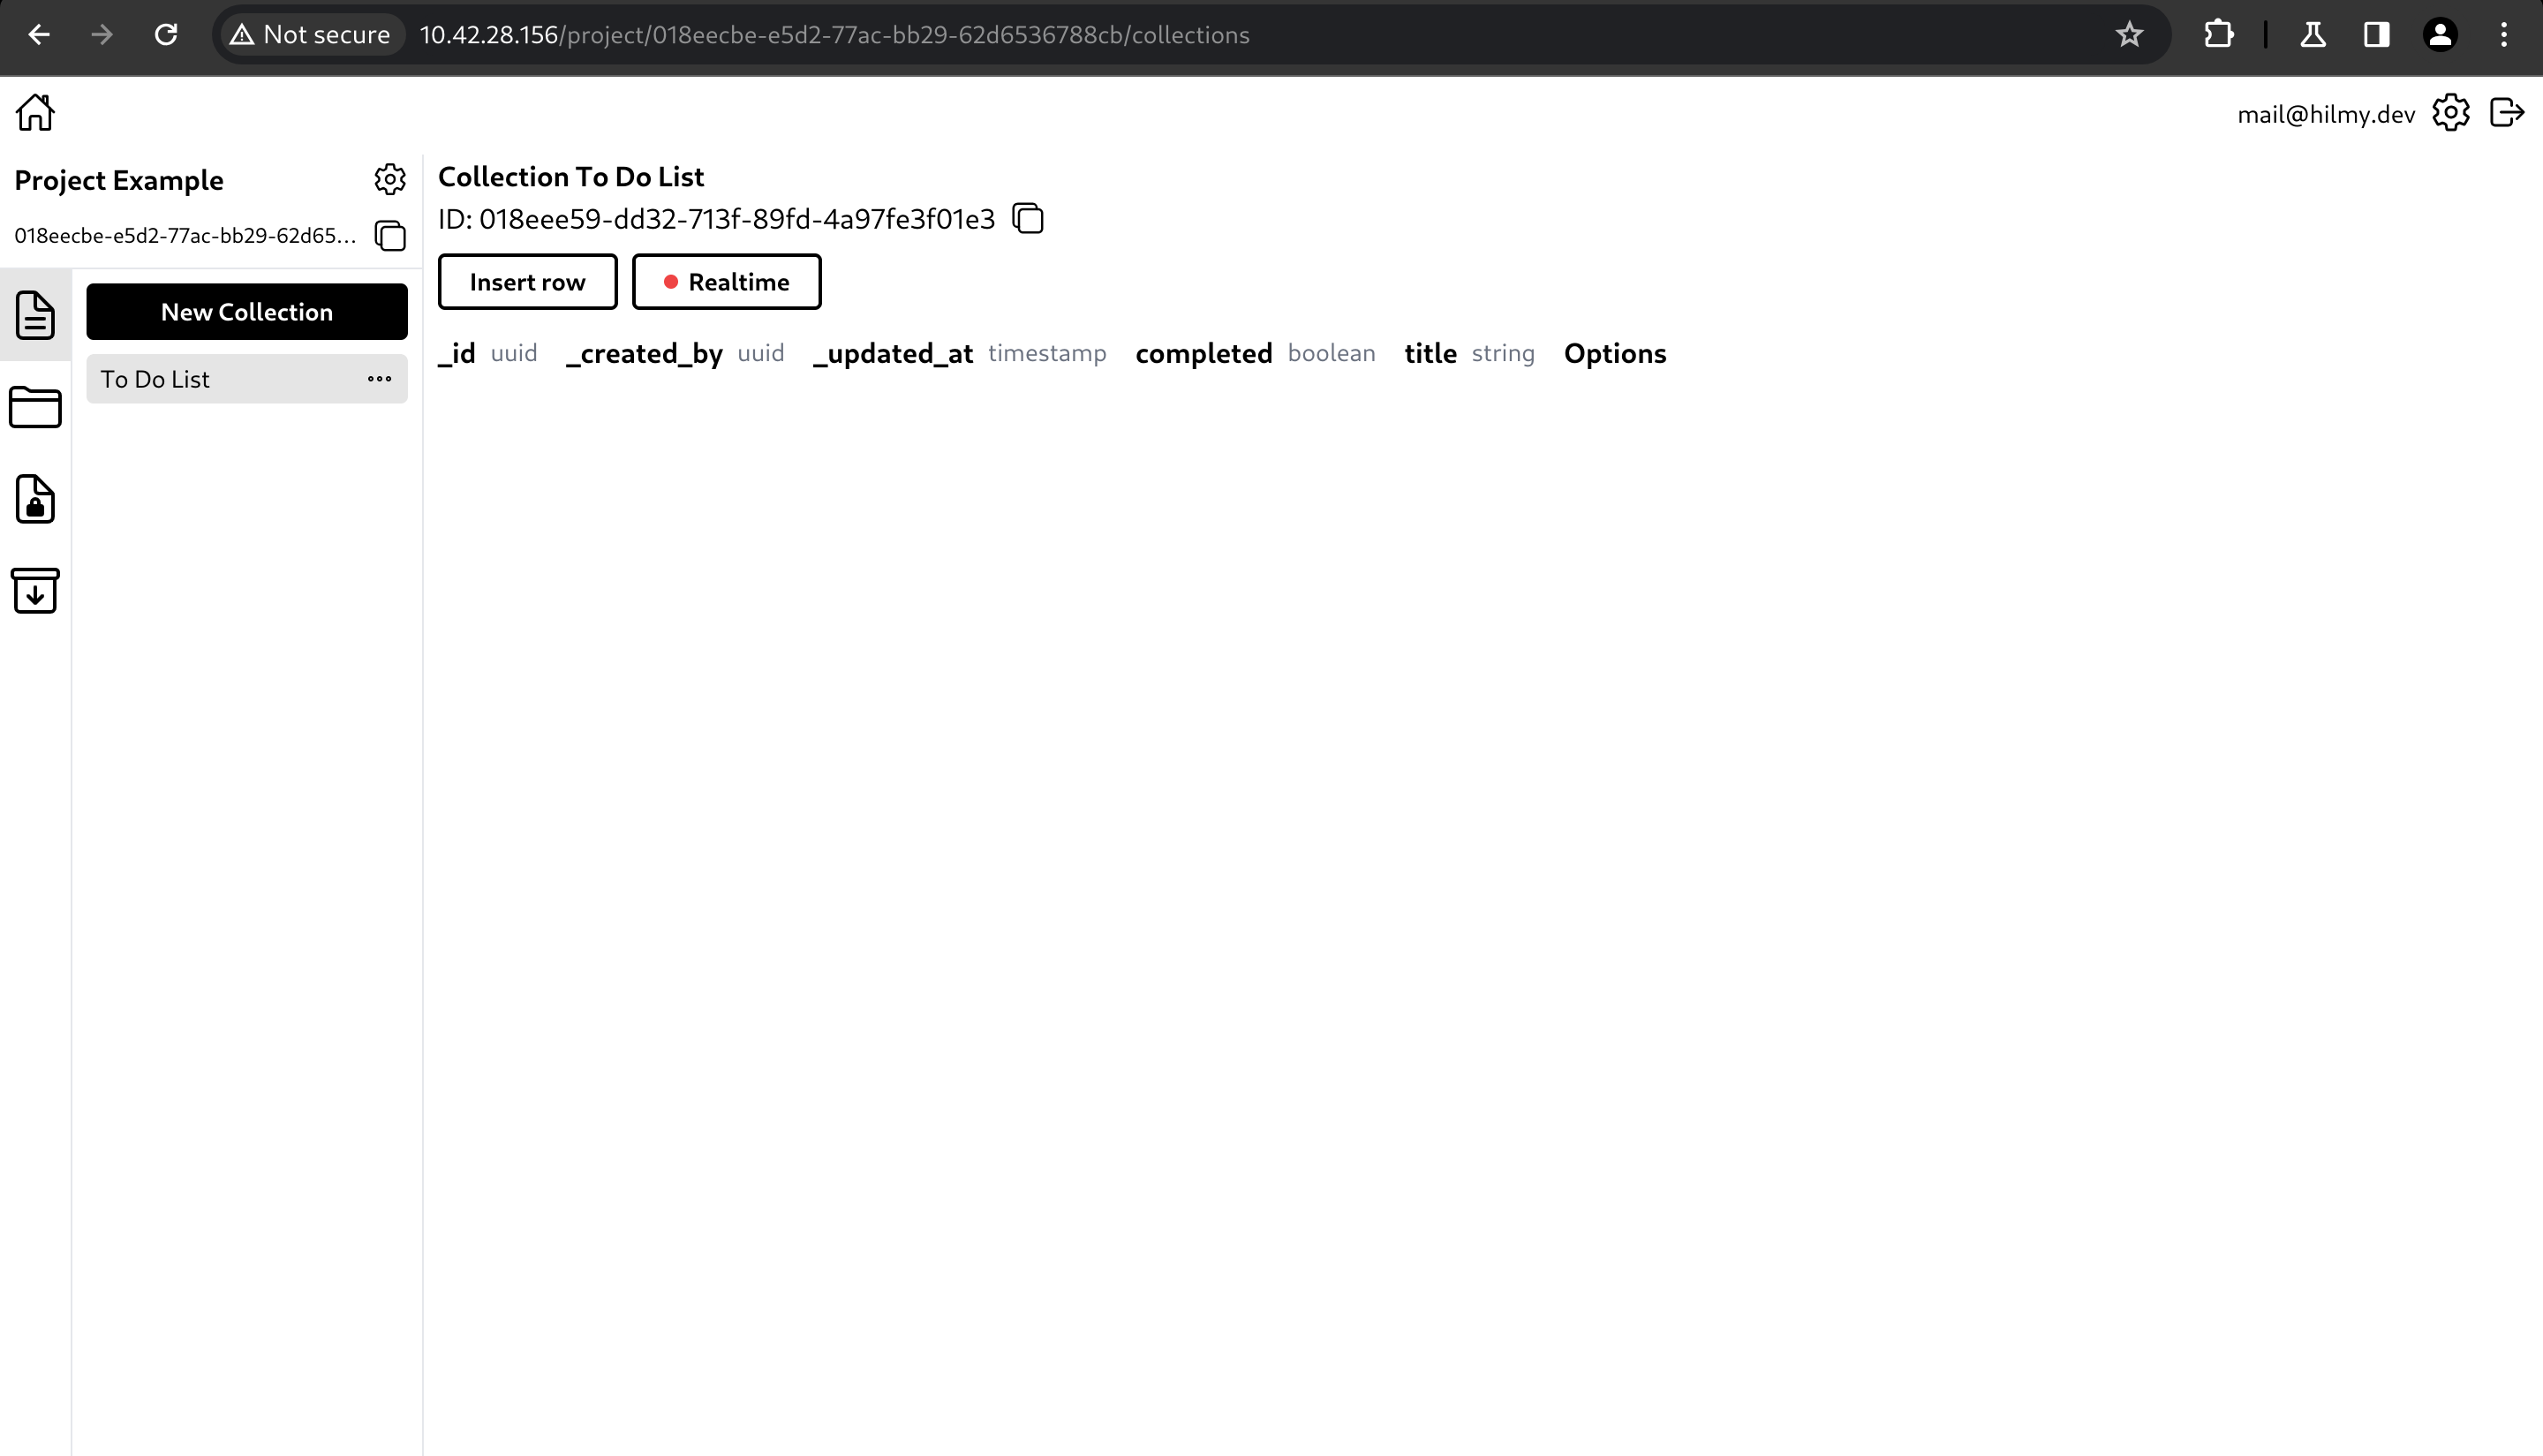Open the locked document sidebar icon

pos(35,499)
